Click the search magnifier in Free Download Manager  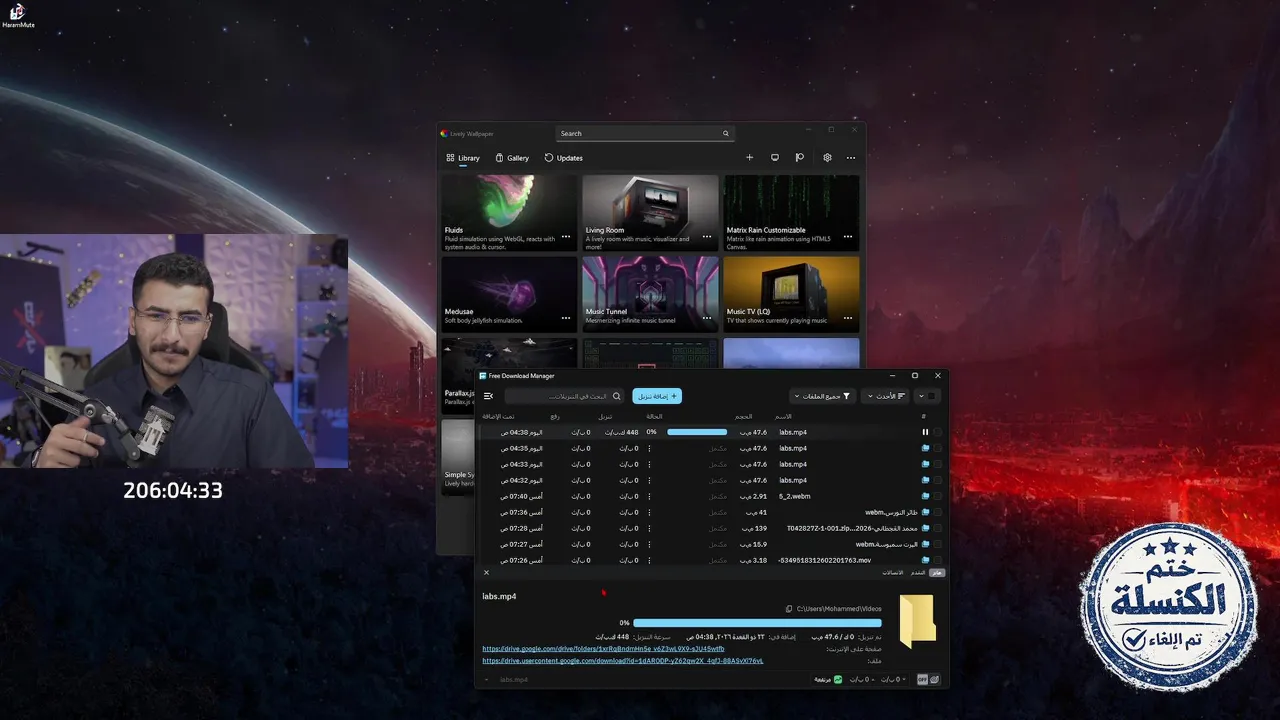click(616, 396)
